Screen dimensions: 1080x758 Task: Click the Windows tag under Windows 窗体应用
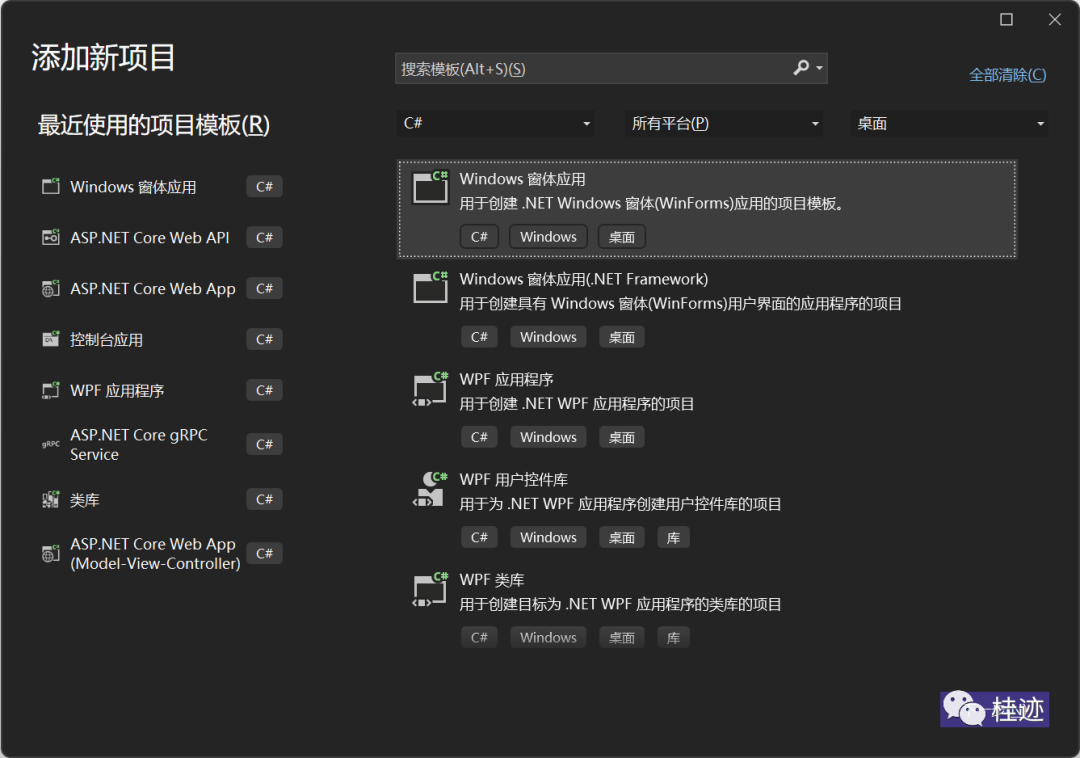click(548, 237)
